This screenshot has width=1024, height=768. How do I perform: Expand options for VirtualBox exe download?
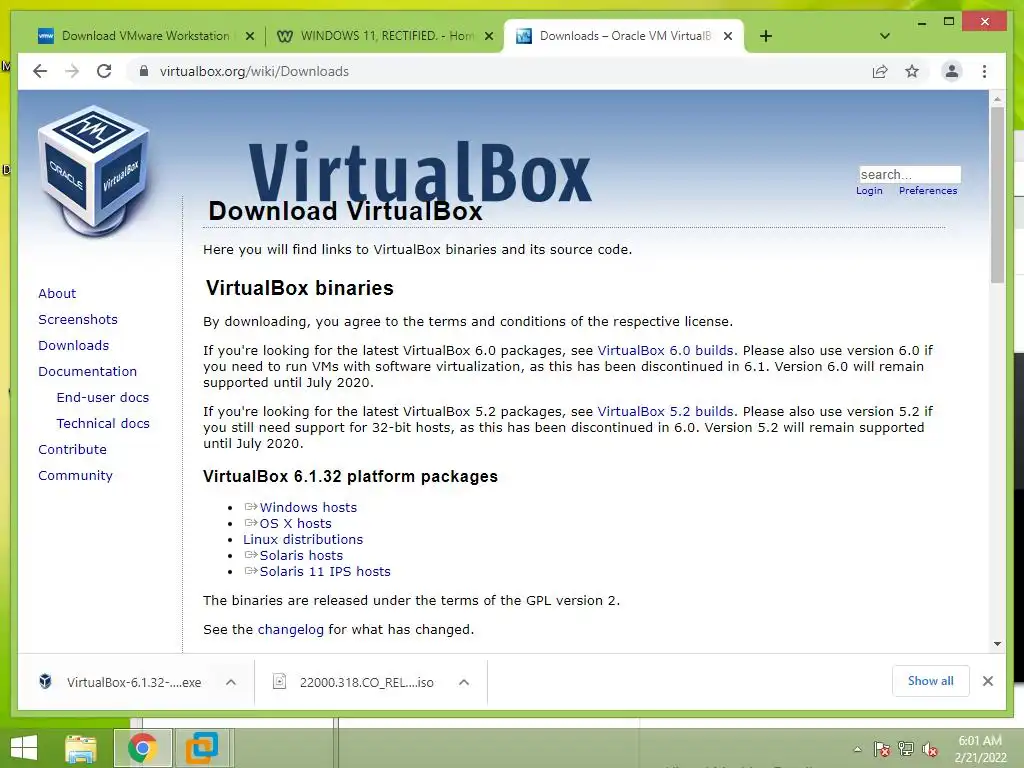231,682
